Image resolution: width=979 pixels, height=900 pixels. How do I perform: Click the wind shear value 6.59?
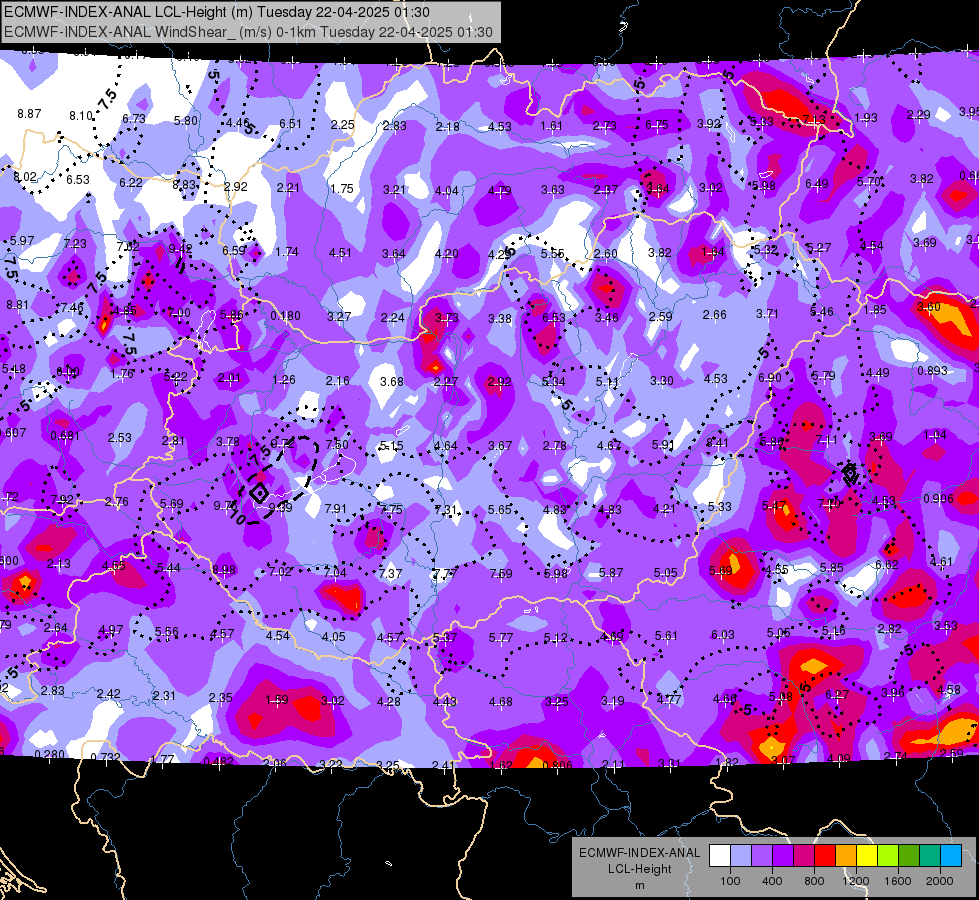234,250
